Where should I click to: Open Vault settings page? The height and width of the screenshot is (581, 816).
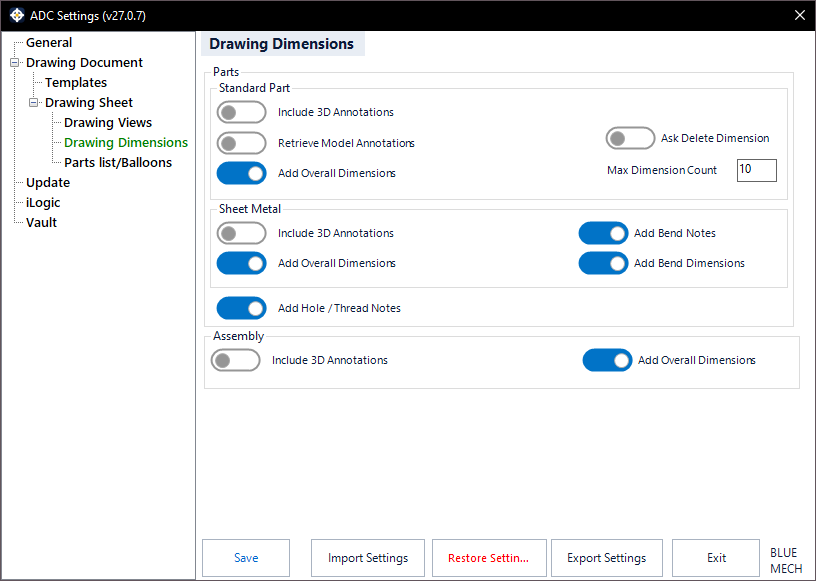[42, 223]
